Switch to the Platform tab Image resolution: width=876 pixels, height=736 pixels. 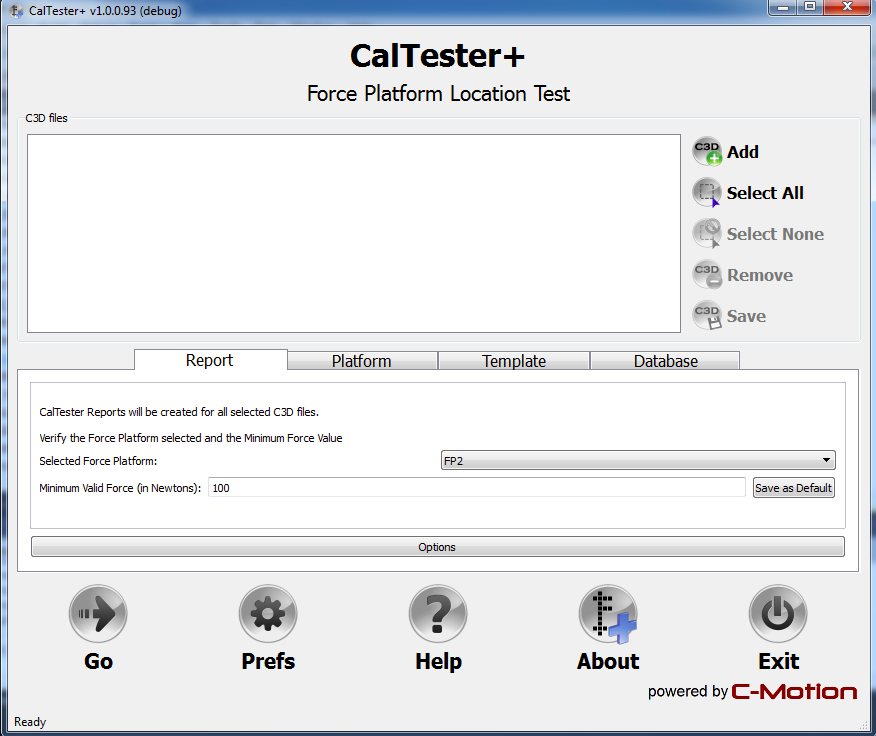tap(362, 361)
